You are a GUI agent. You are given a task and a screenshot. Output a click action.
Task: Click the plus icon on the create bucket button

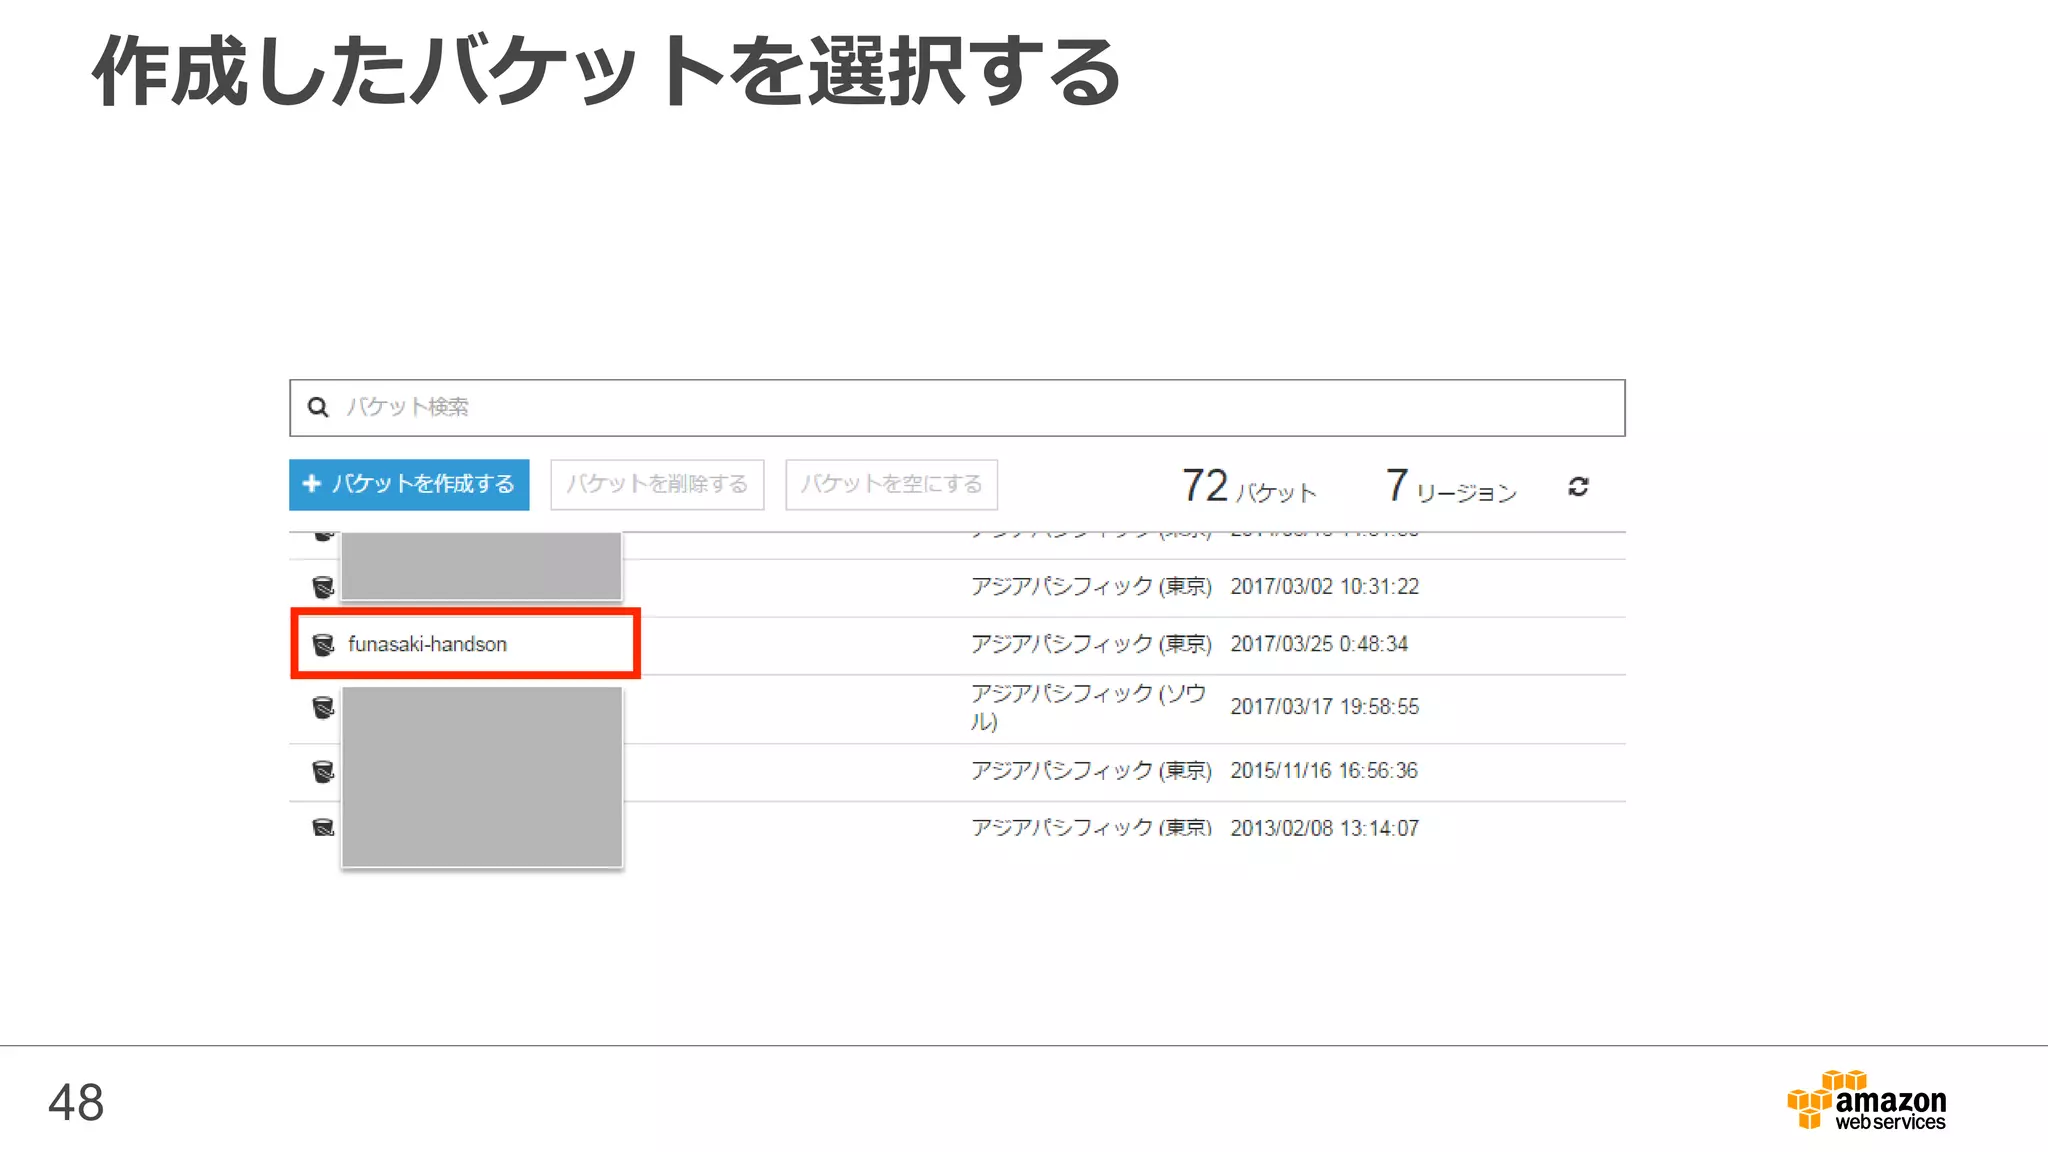[x=311, y=484]
